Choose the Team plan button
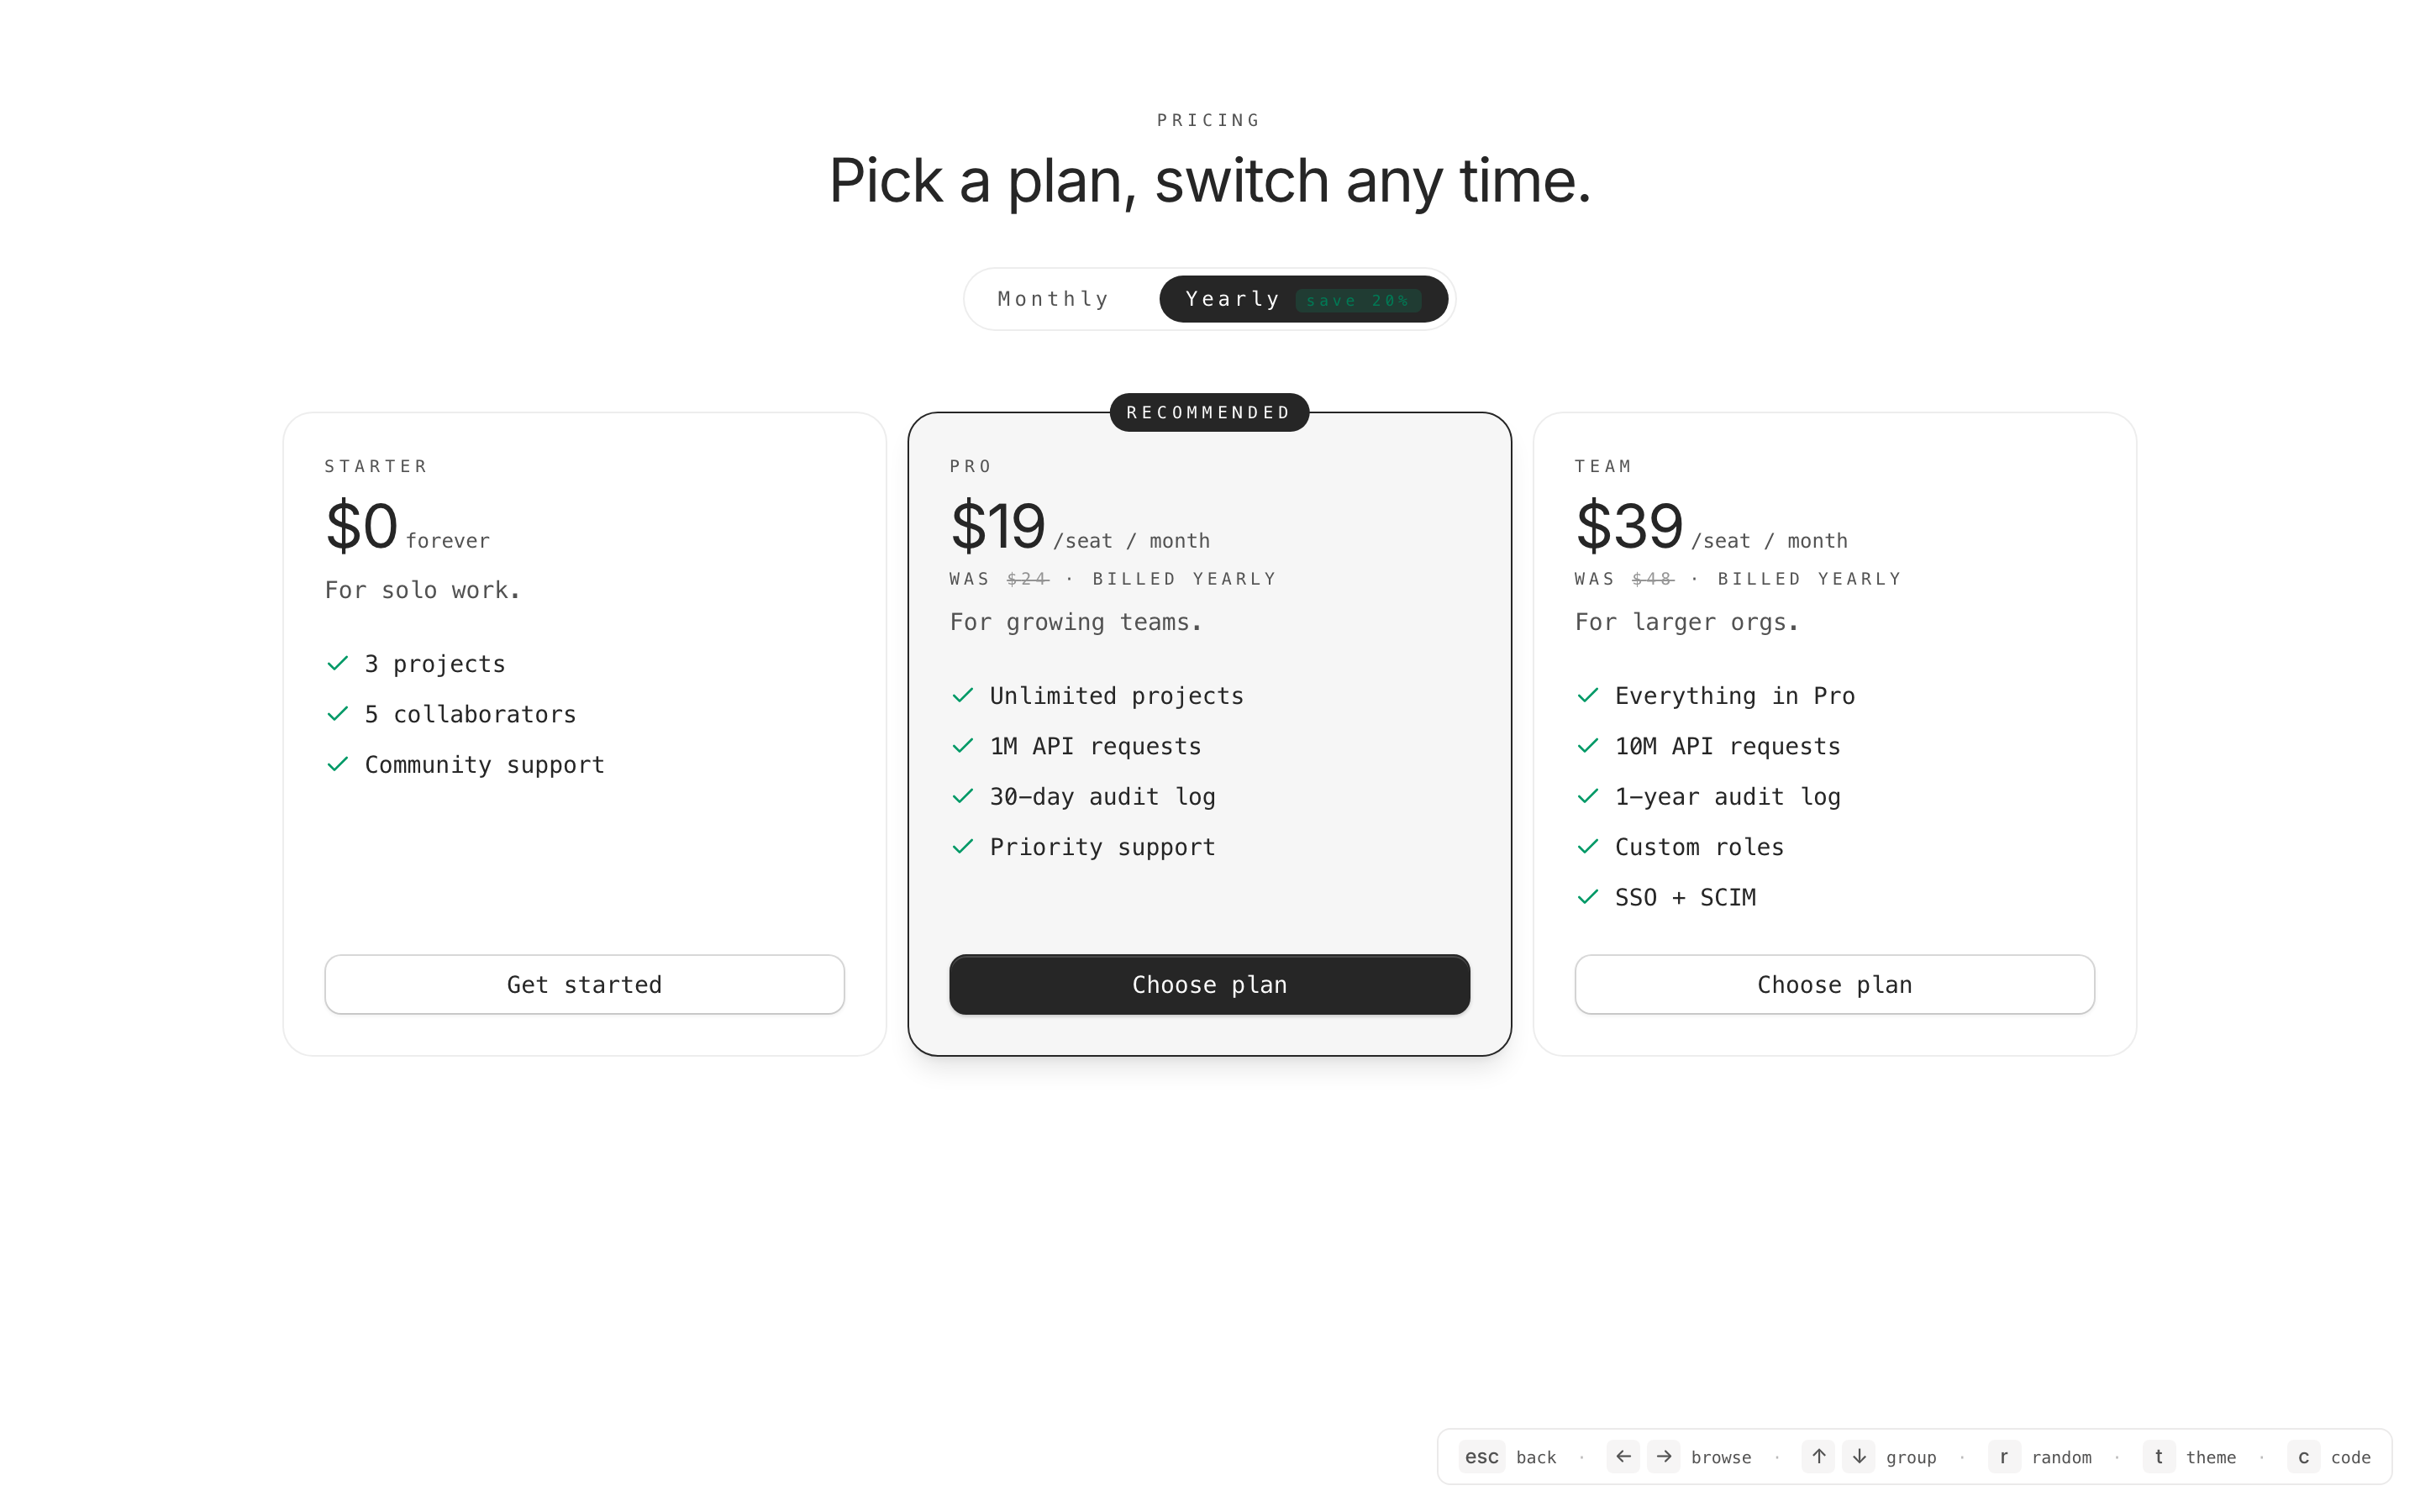Image resolution: width=2420 pixels, height=1512 pixels. coord(1834,984)
